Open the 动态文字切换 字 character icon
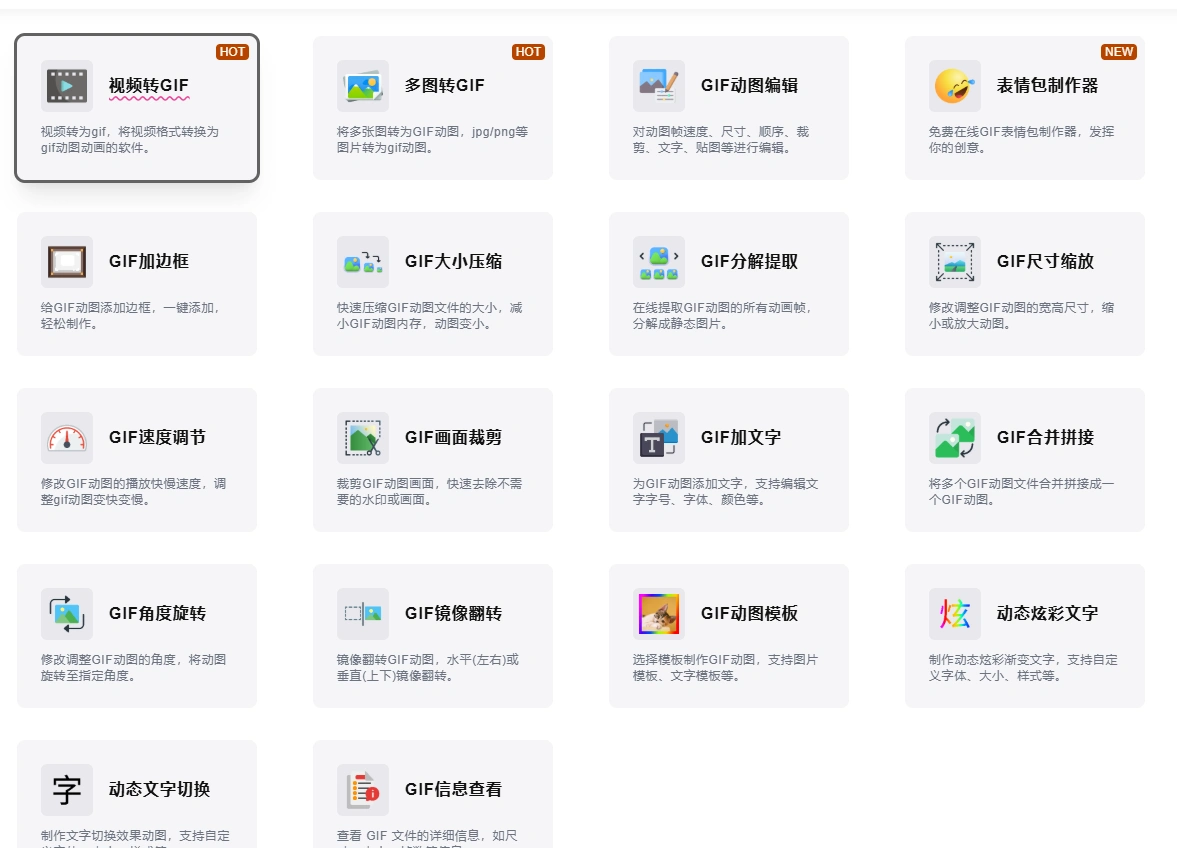1177x848 pixels. click(66, 790)
